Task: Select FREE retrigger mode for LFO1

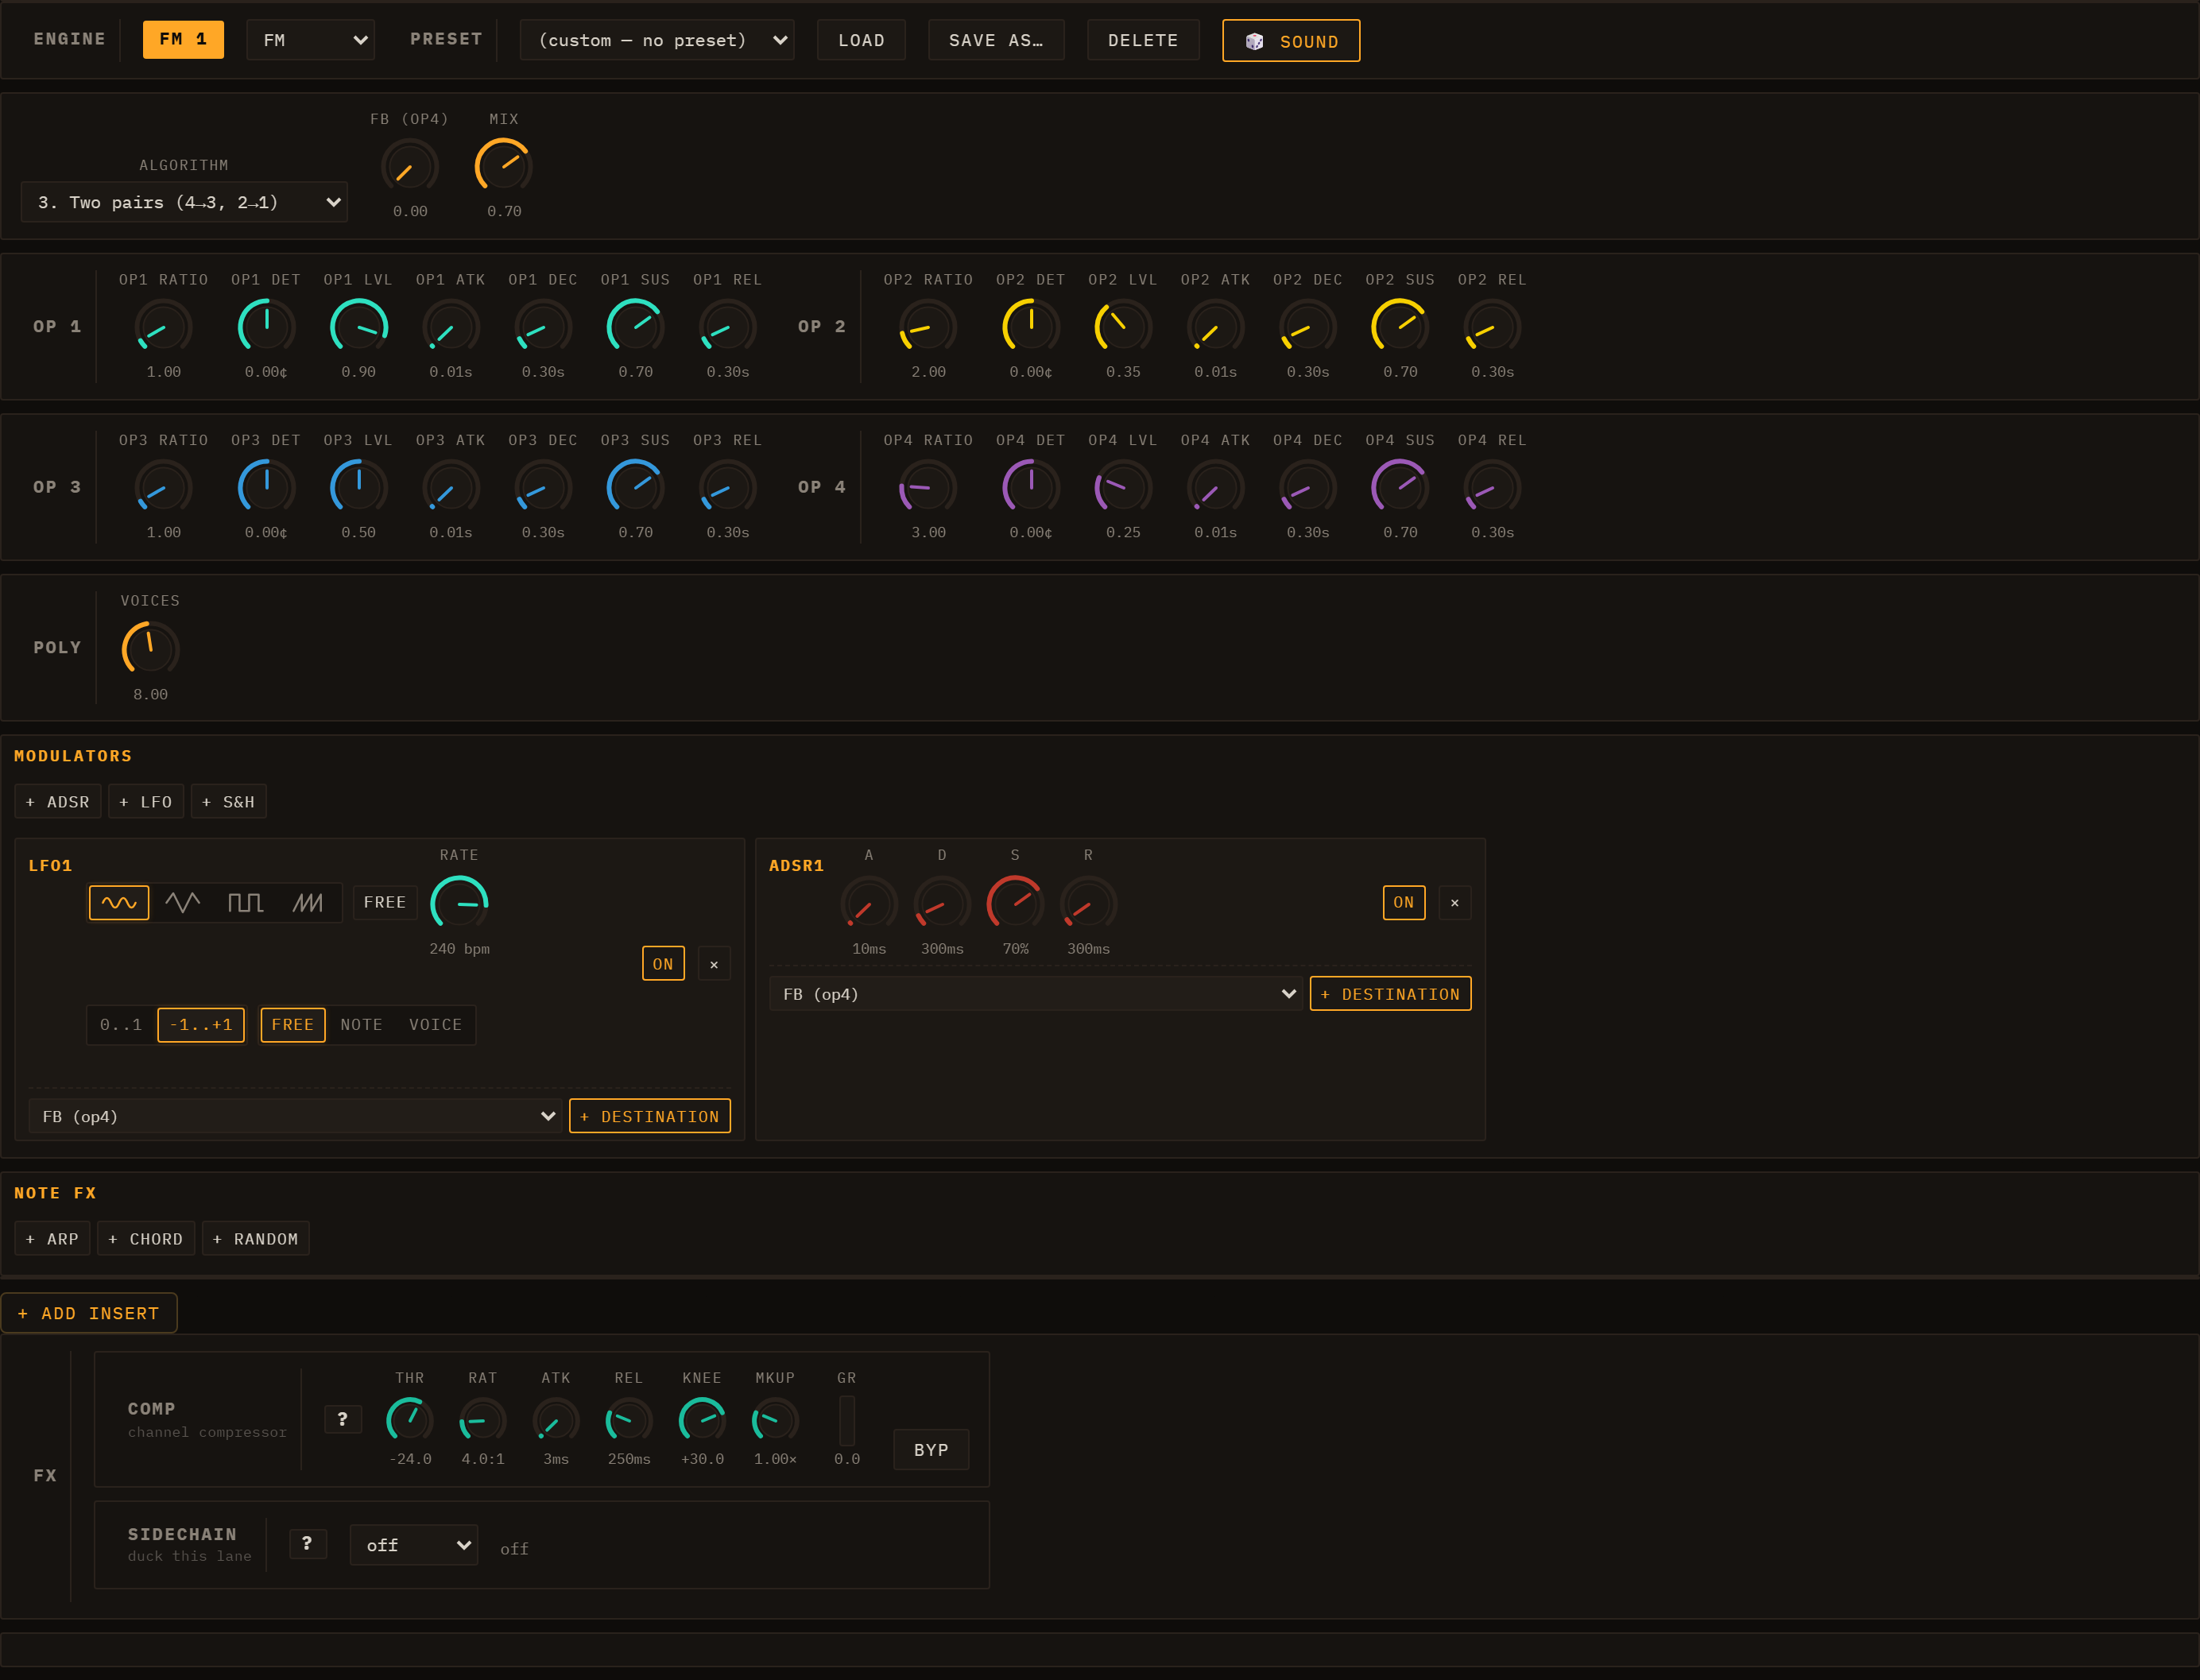Action: coord(293,1024)
